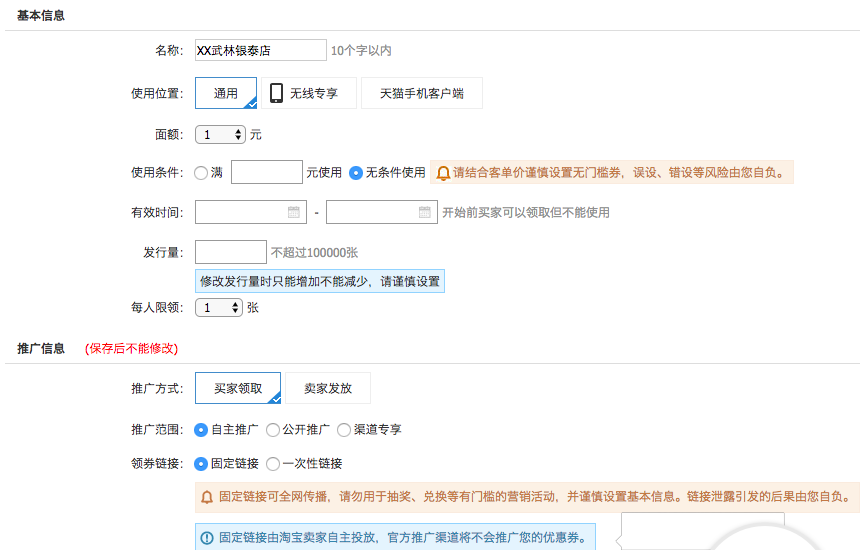Click the blue info icon near 固定链接
This screenshot has height=550, width=860.
click(x=207, y=537)
